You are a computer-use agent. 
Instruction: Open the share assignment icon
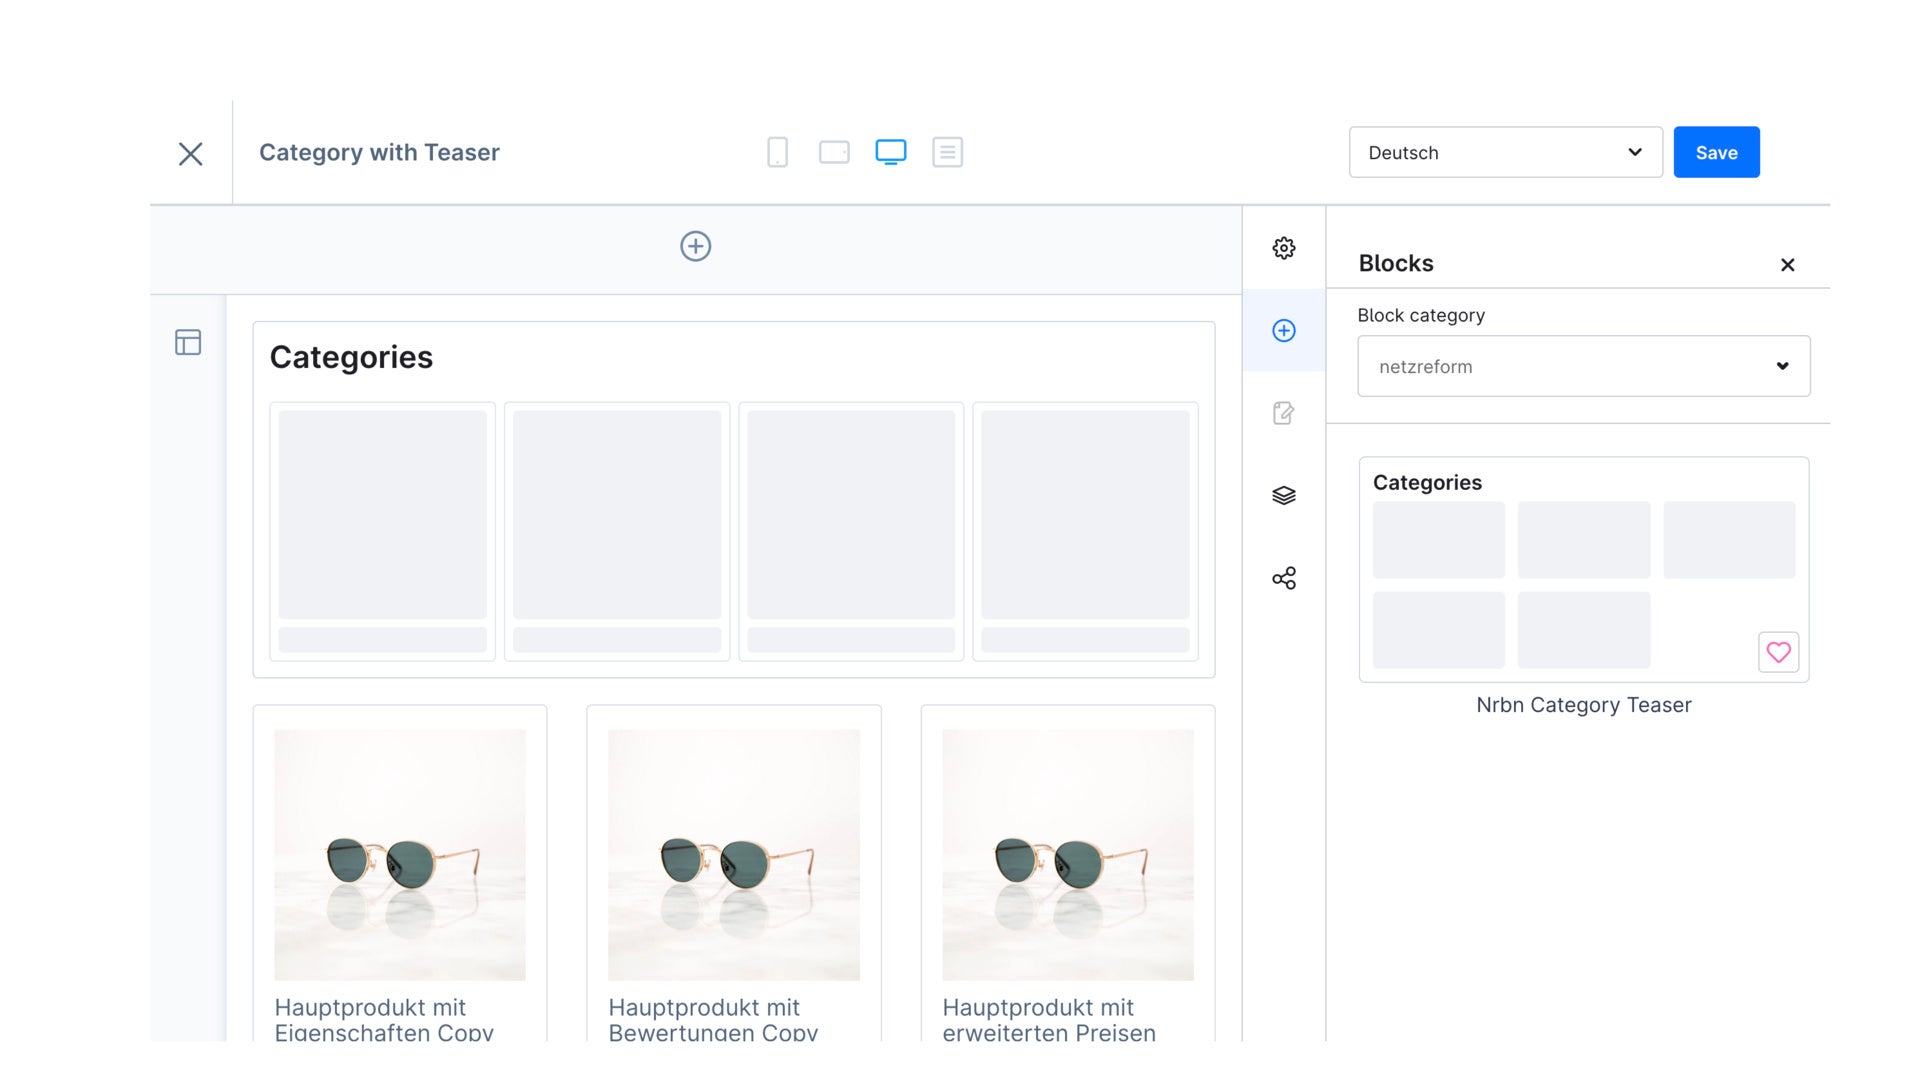point(1284,578)
